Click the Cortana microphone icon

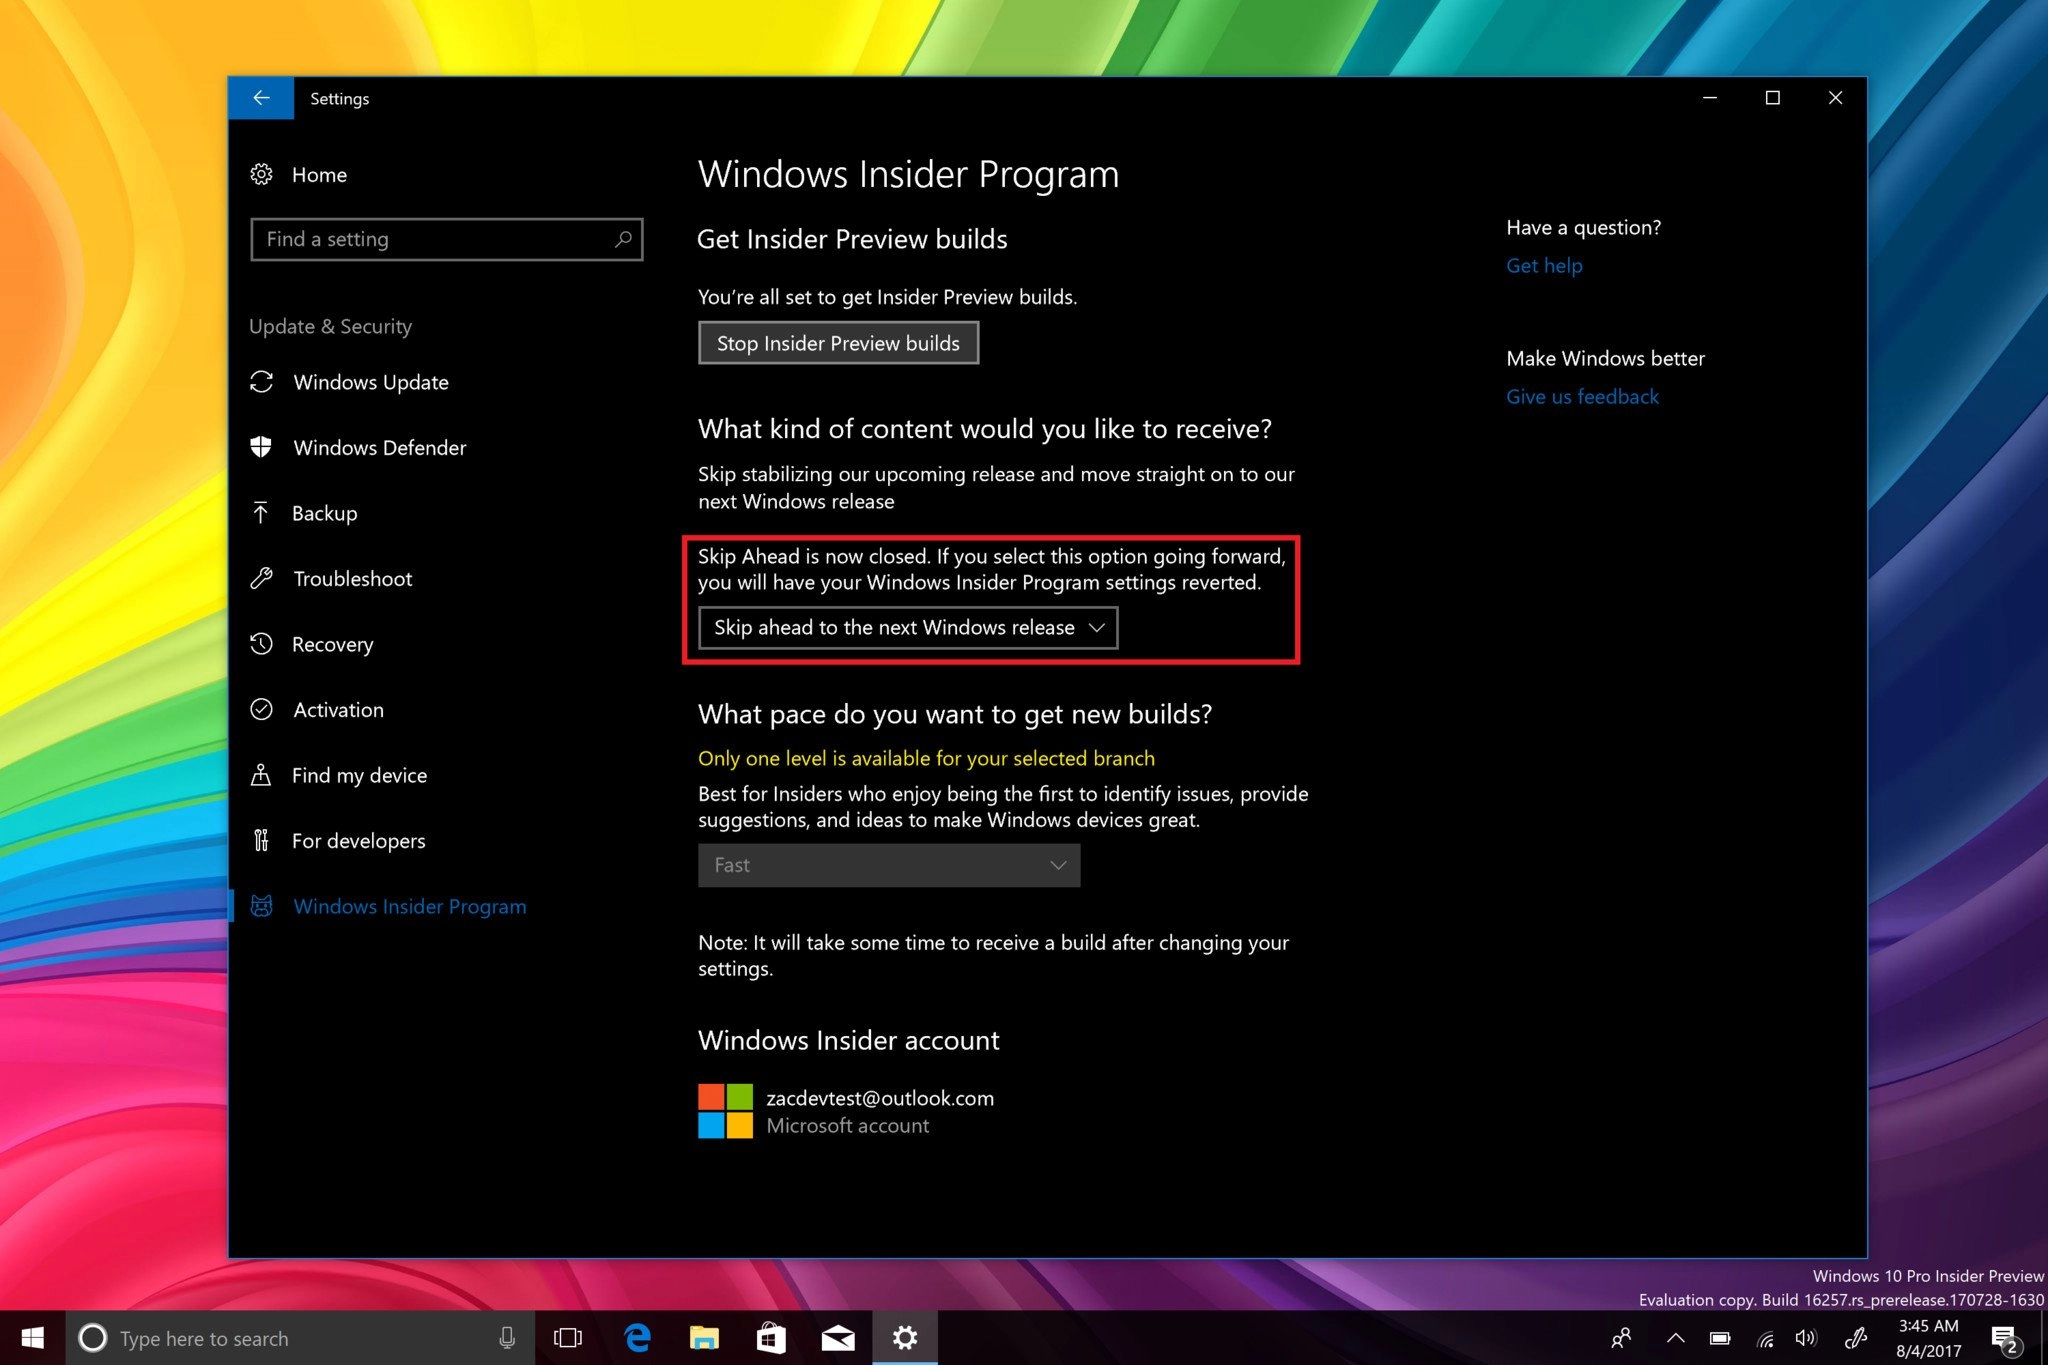tap(507, 1338)
